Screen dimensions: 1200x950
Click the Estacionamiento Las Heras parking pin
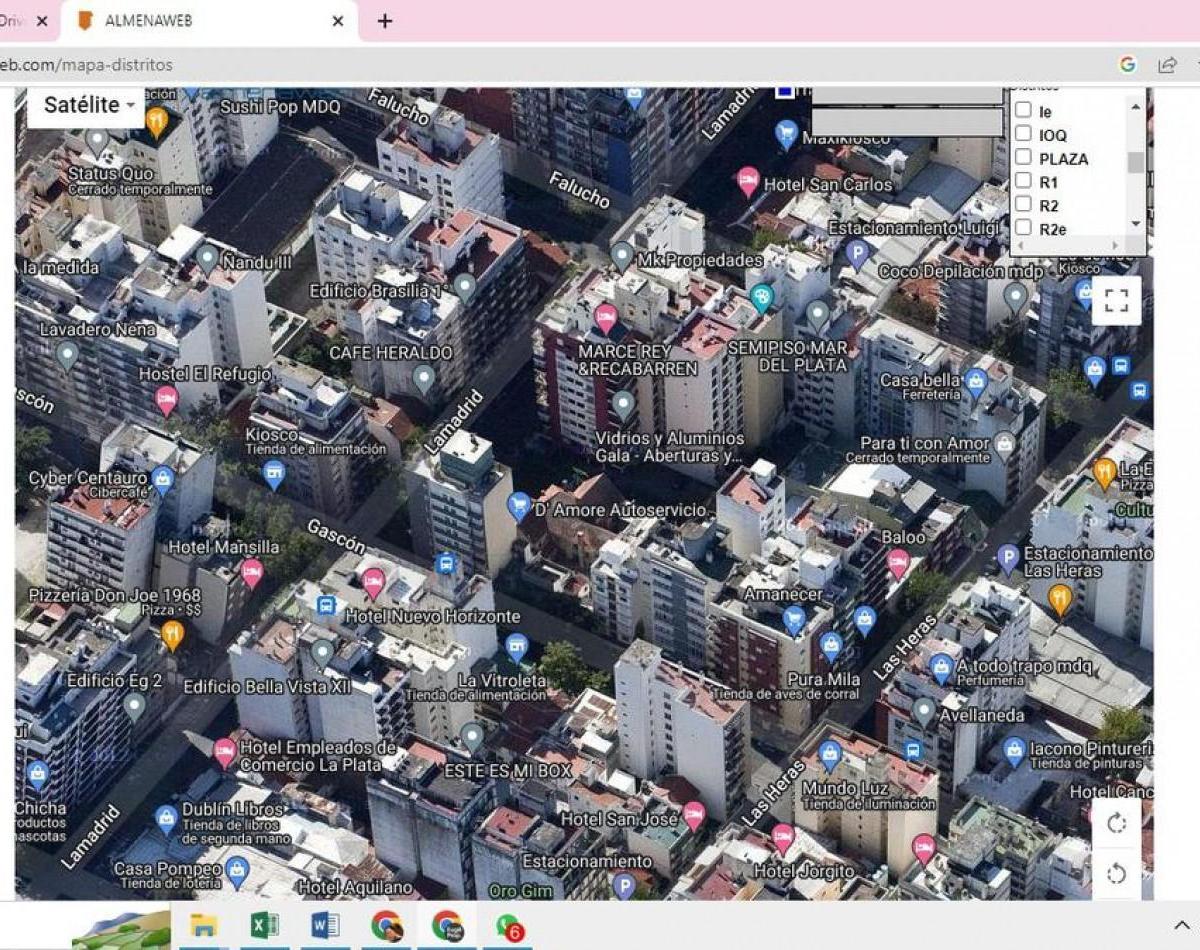click(1008, 560)
